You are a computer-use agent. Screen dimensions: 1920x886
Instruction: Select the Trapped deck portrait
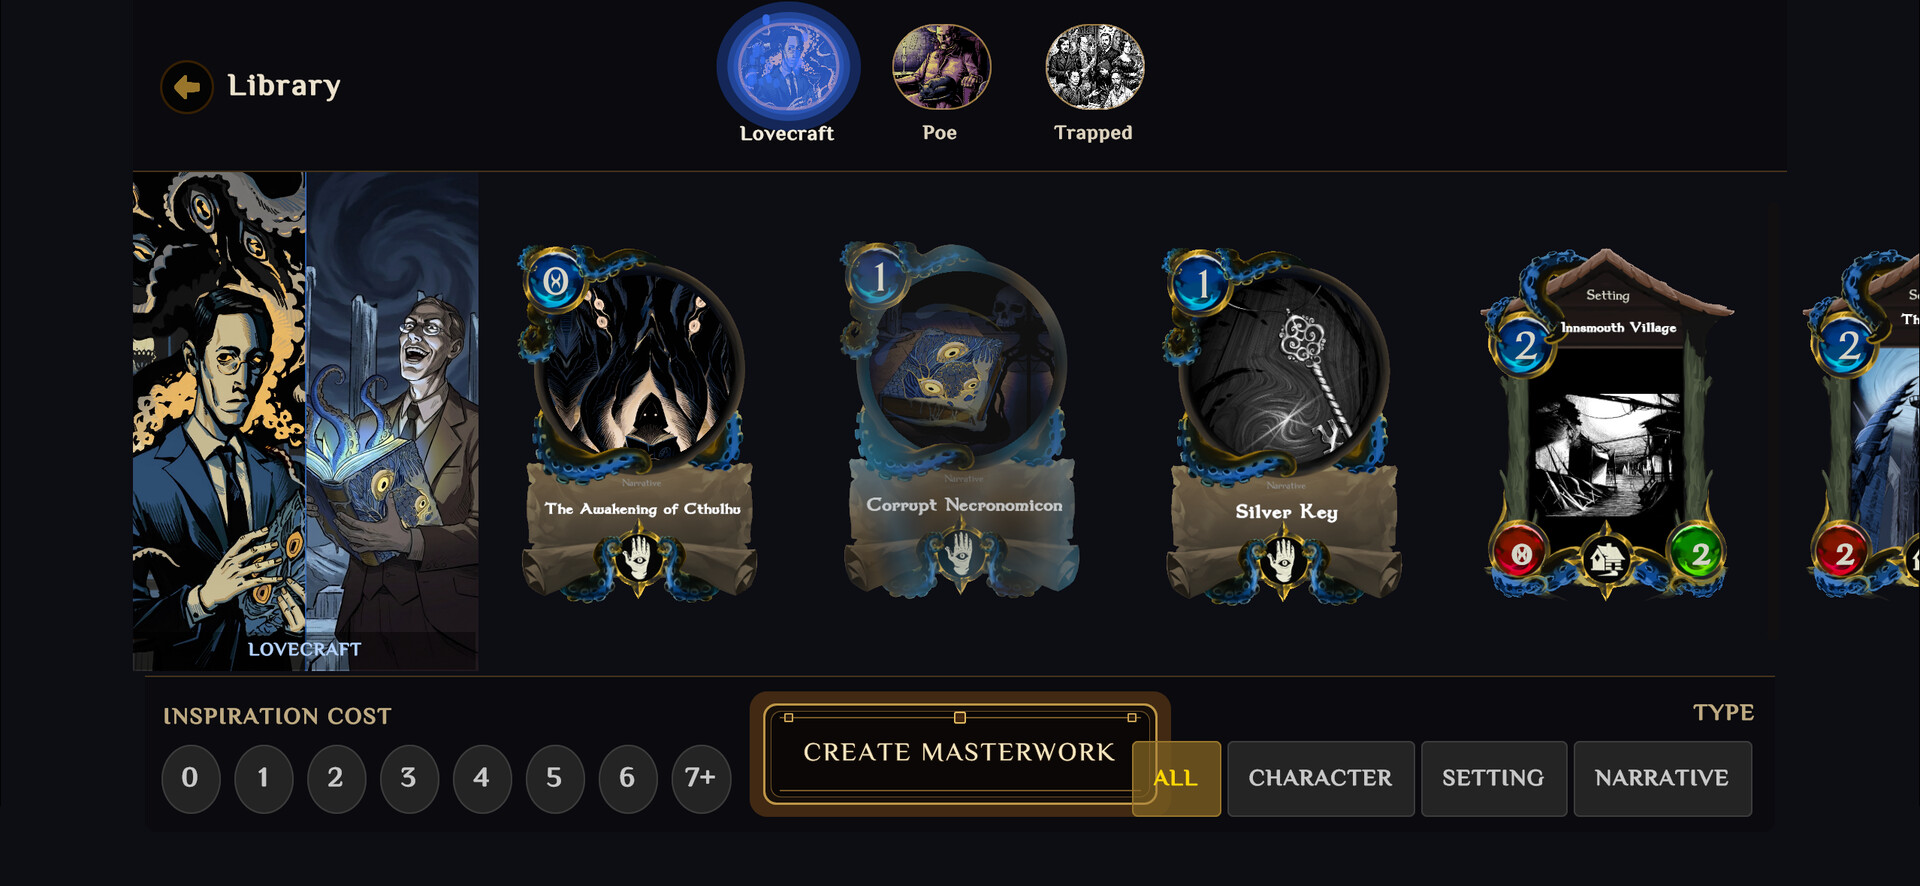1095,67
